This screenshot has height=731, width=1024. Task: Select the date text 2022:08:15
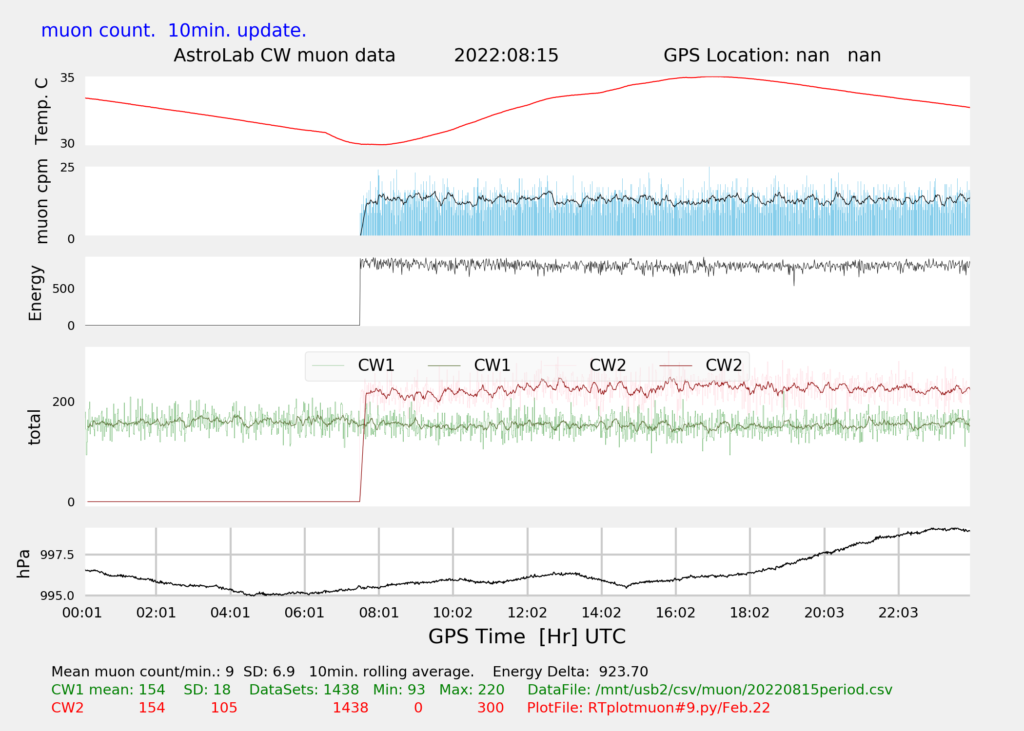click(506, 55)
